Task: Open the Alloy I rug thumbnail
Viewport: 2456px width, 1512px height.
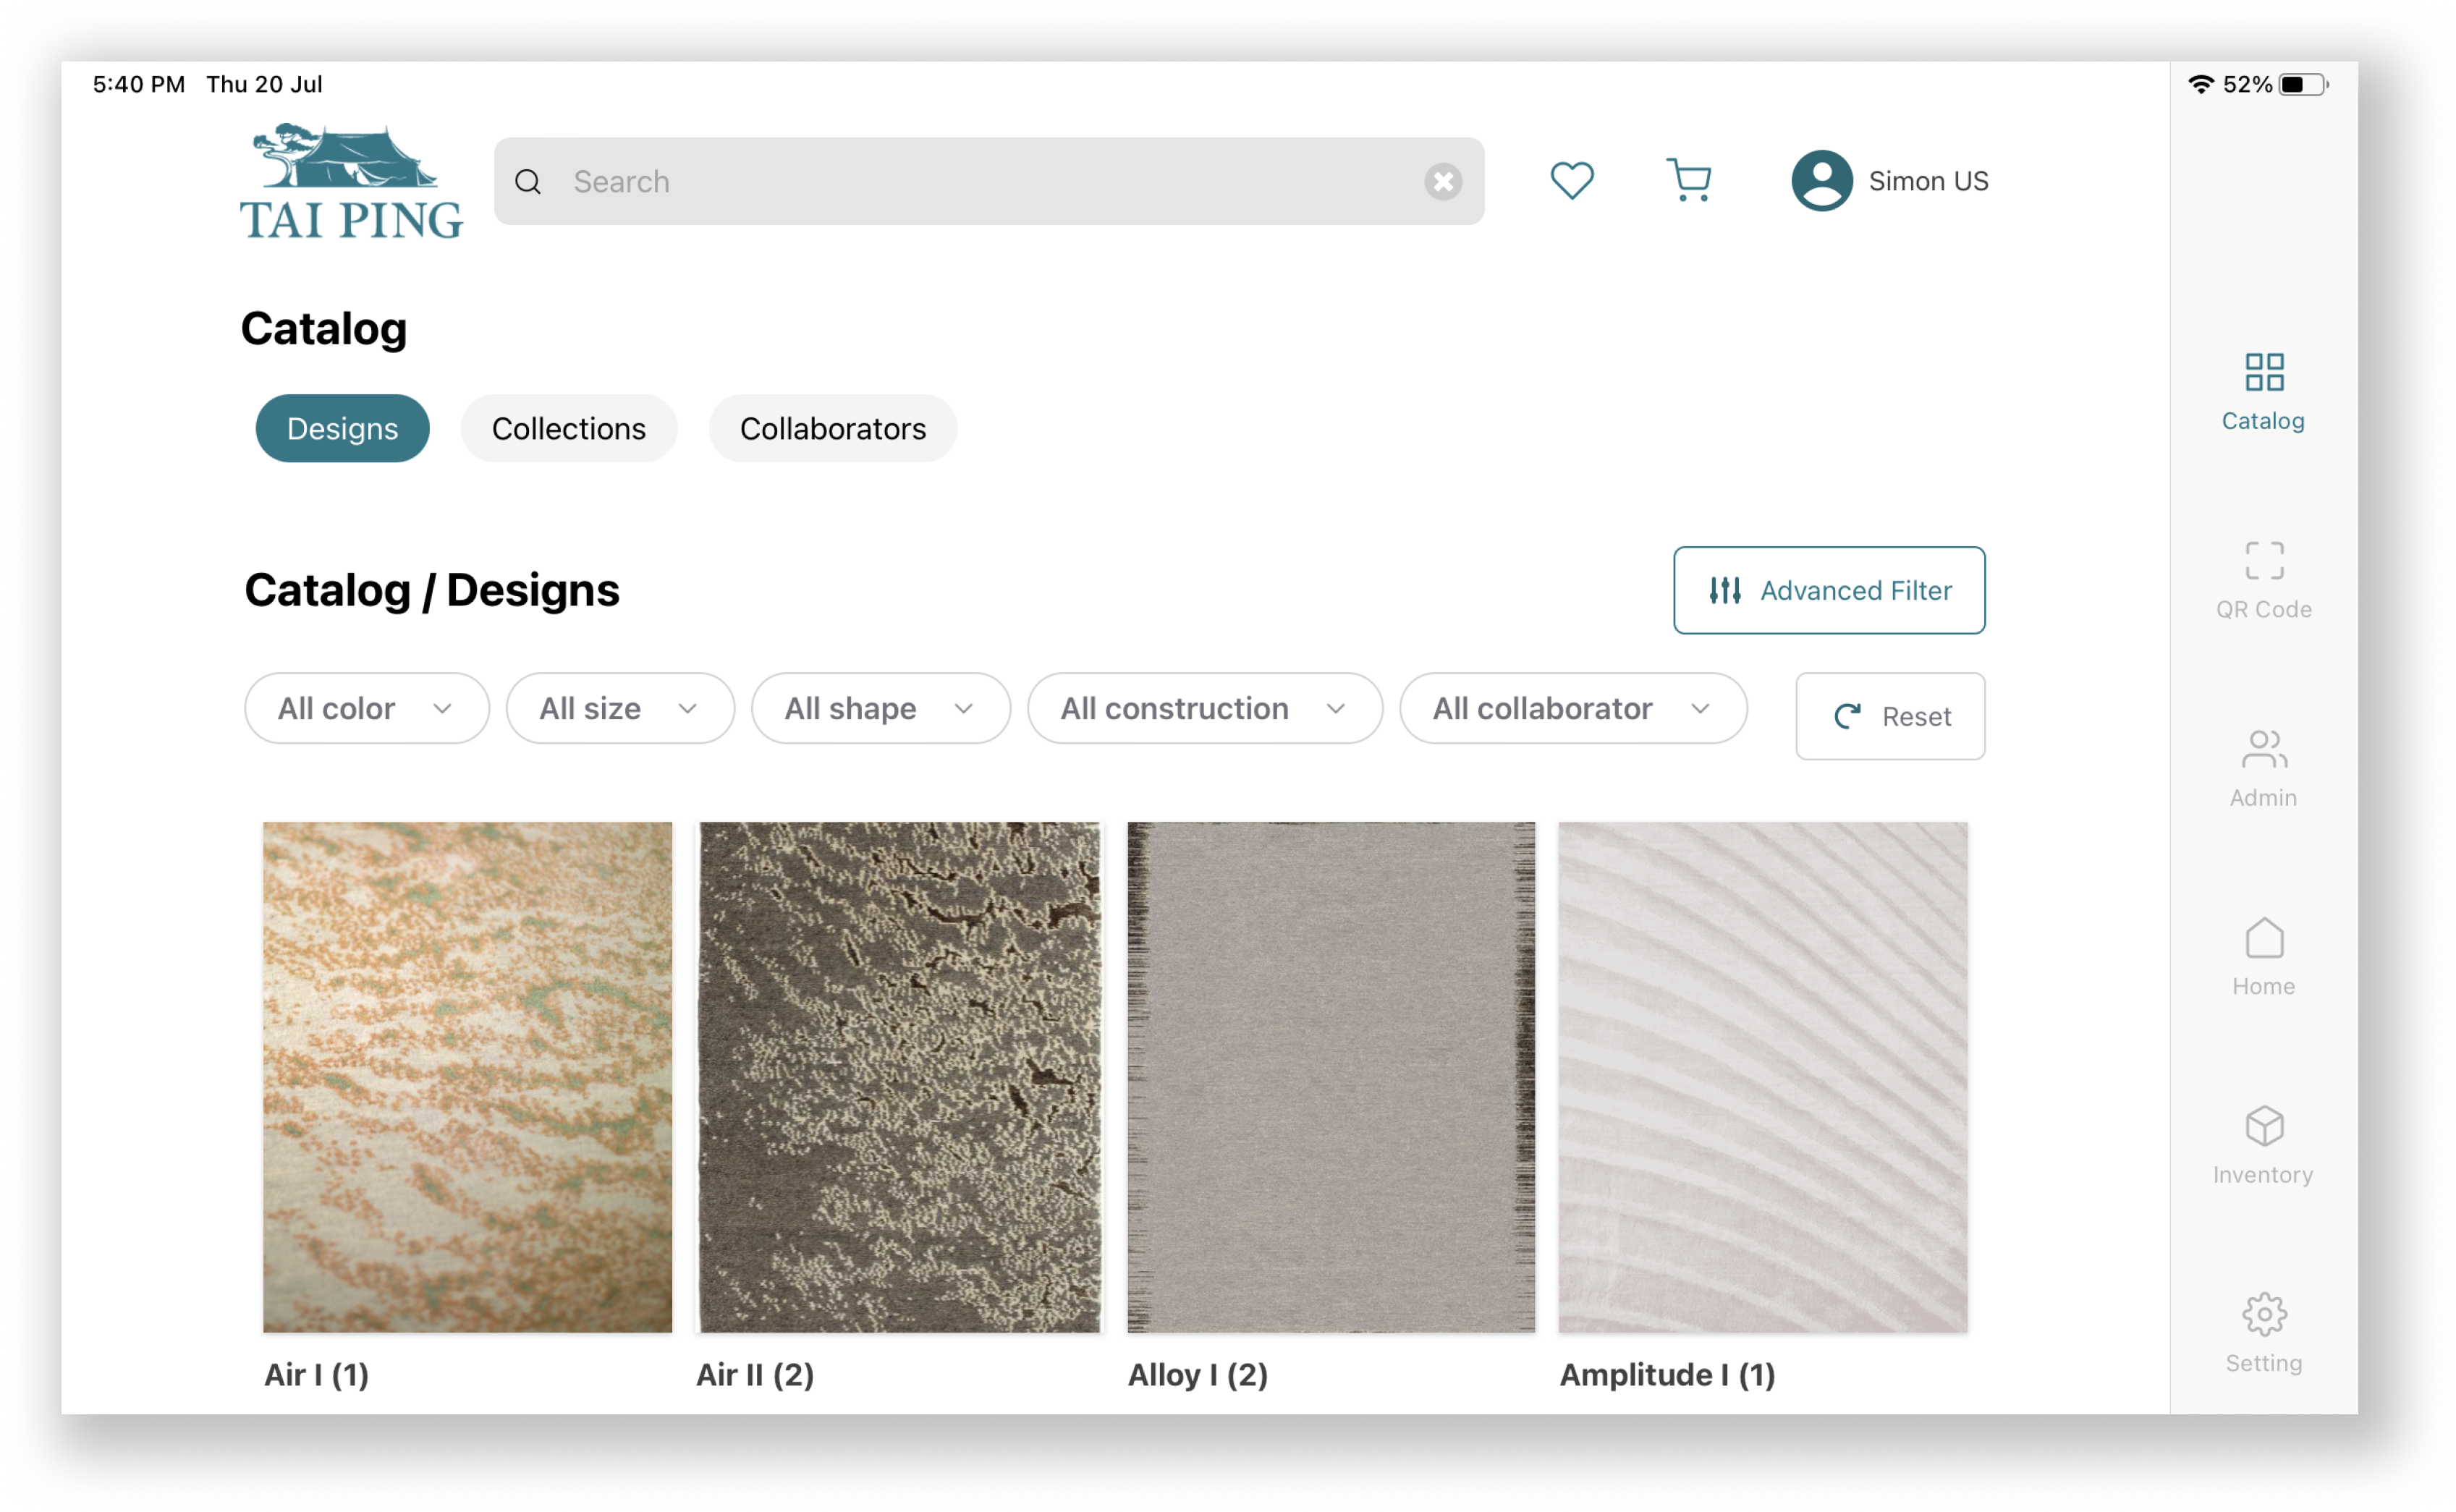Action: coord(1331,1077)
